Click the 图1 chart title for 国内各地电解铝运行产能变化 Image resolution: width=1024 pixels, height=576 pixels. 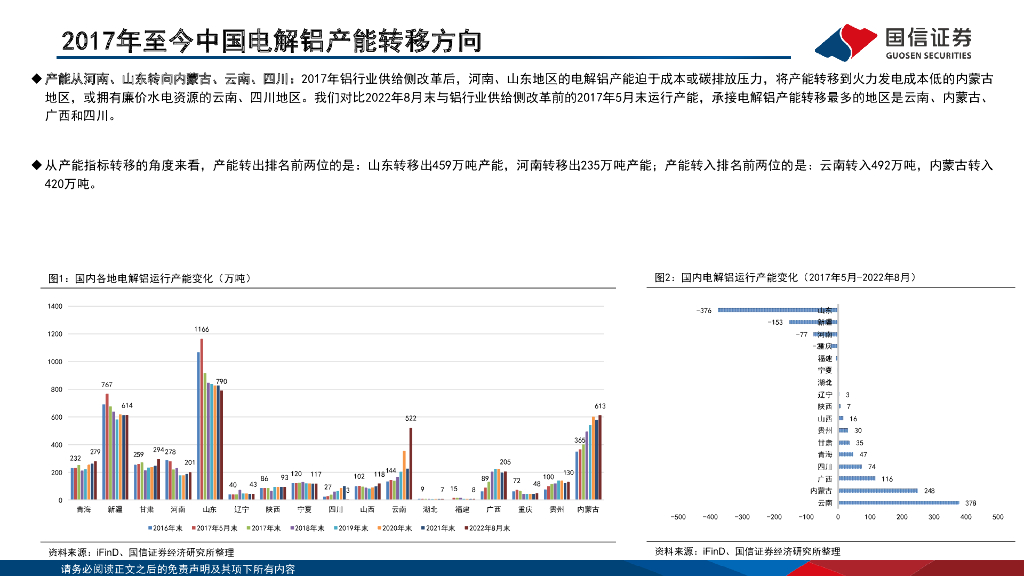[x=147, y=278]
